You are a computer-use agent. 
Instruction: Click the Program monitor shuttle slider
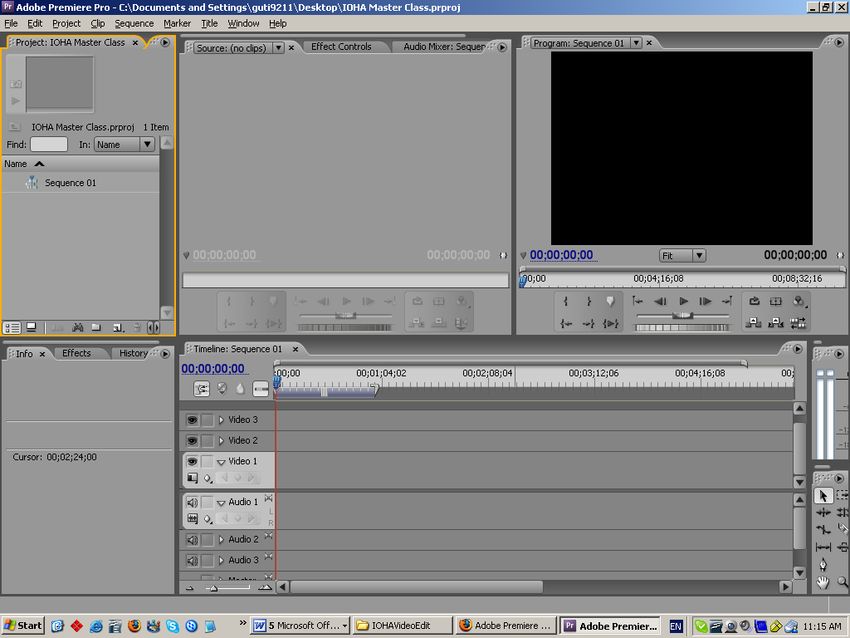[x=682, y=315]
